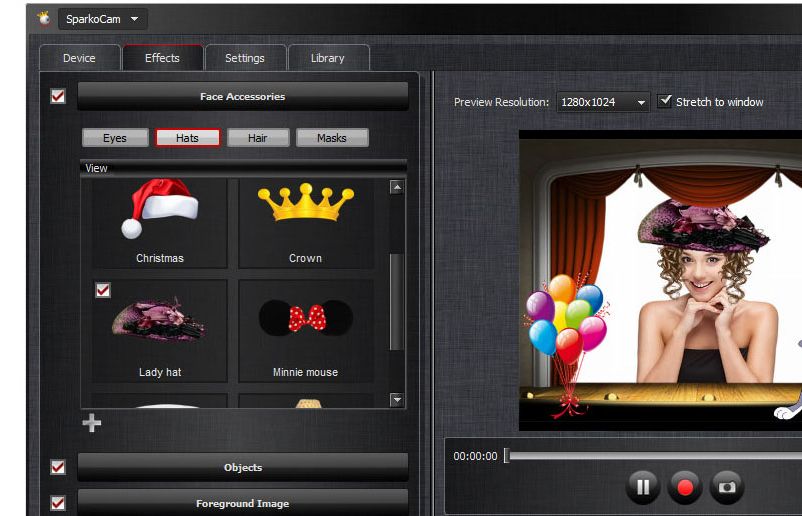
Task: Click the recording timeline slider handle
Action: (506, 456)
